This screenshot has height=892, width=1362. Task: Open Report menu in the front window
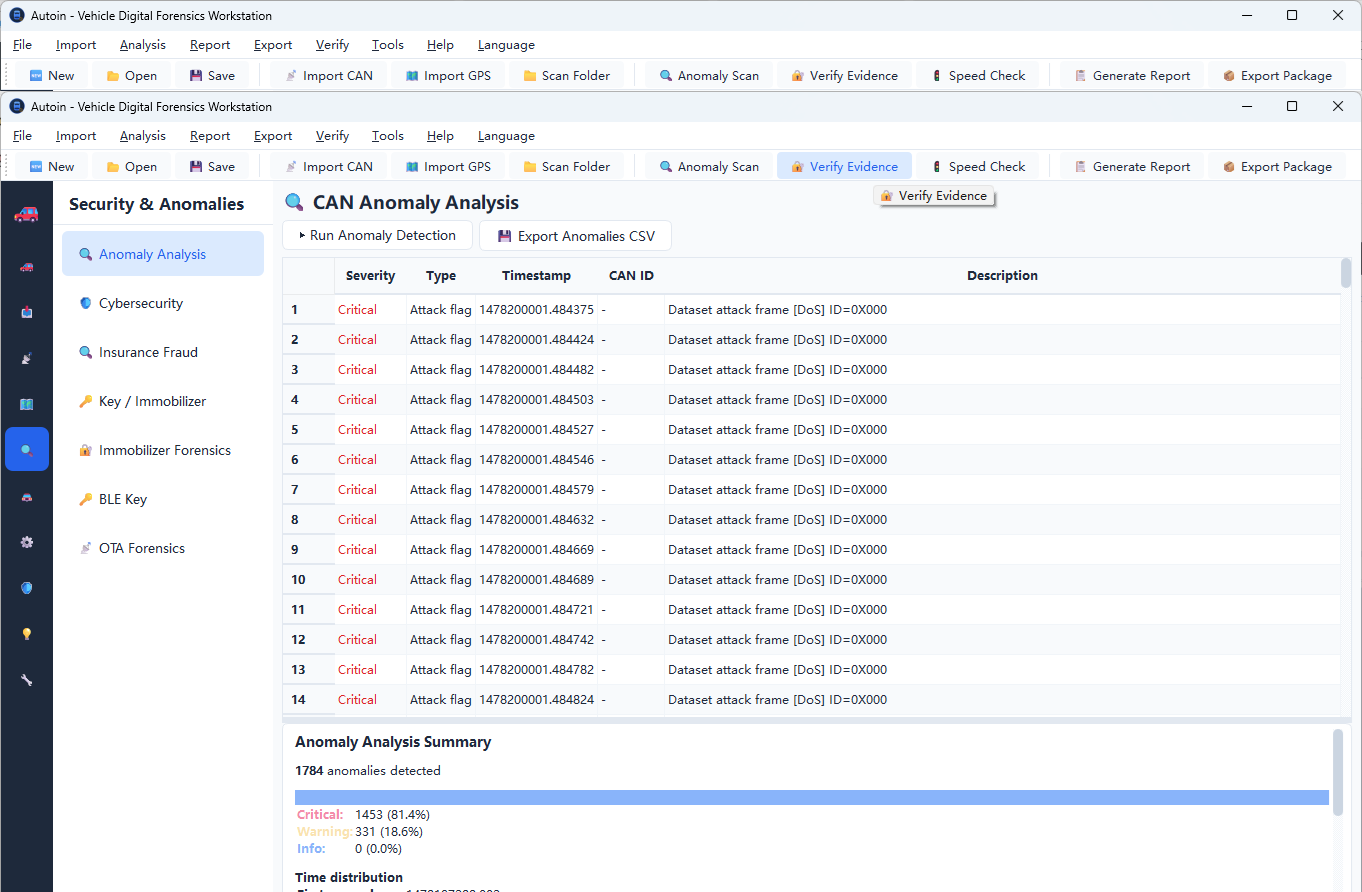[x=210, y=136]
